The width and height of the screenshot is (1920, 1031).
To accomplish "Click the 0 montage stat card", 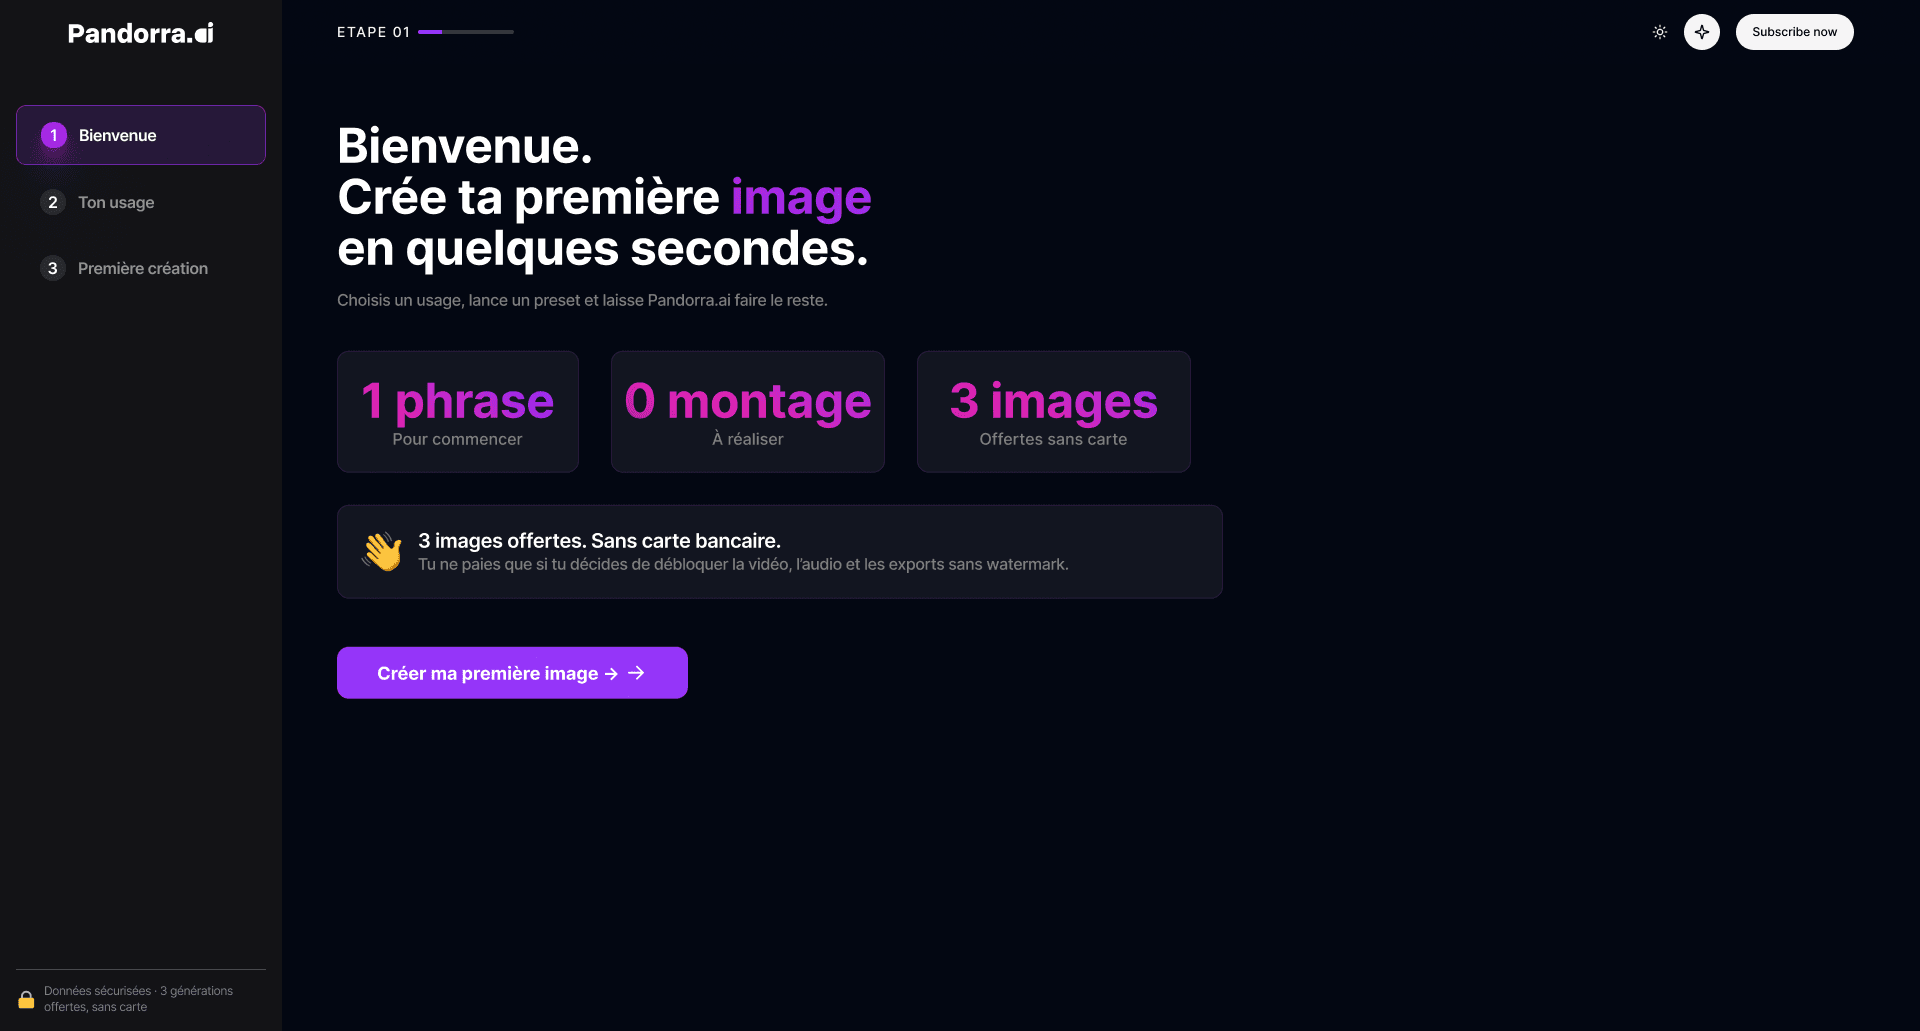I will (x=748, y=411).
